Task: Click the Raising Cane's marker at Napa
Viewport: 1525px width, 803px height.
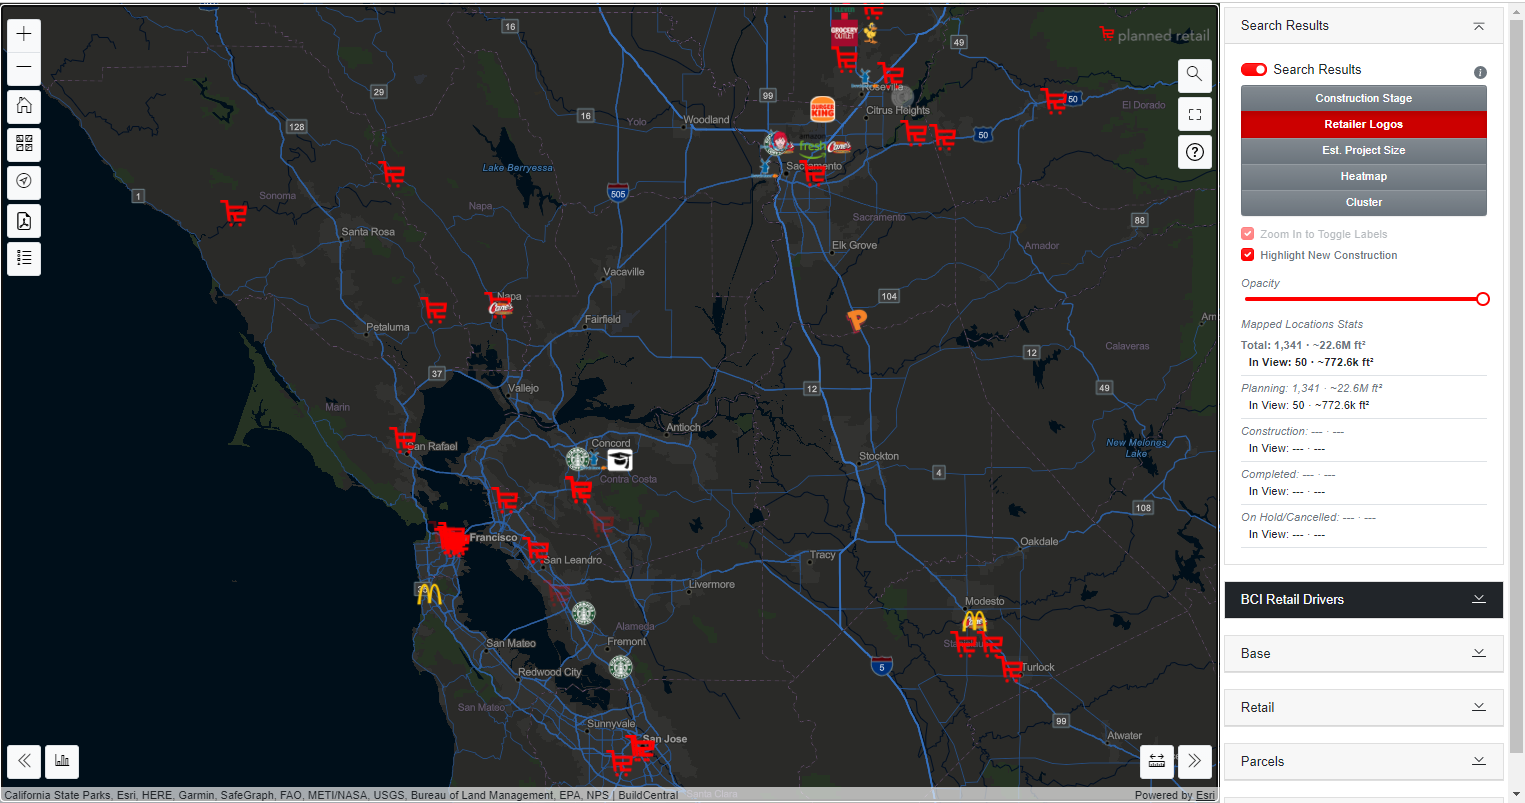Action: point(500,308)
